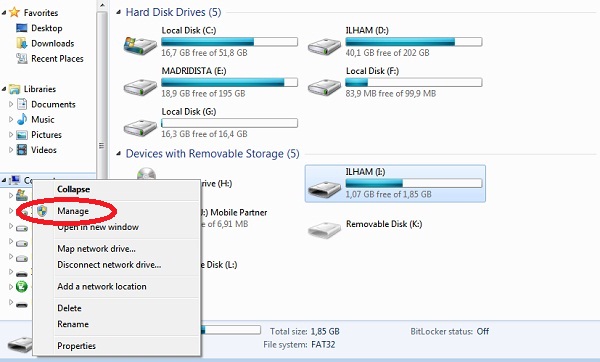Click the Desktop icon in Favorites
Screen dimensions: 600x362
tap(22, 28)
